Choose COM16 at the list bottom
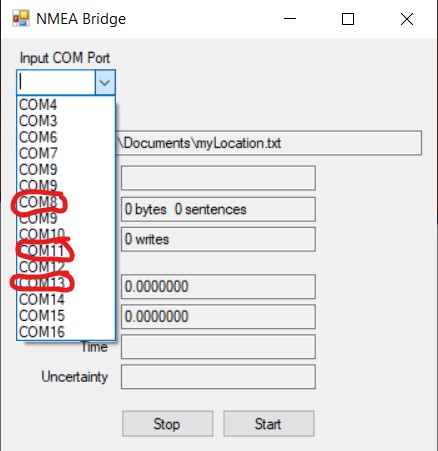The width and height of the screenshot is (438, 451). (x=66, y=332)
